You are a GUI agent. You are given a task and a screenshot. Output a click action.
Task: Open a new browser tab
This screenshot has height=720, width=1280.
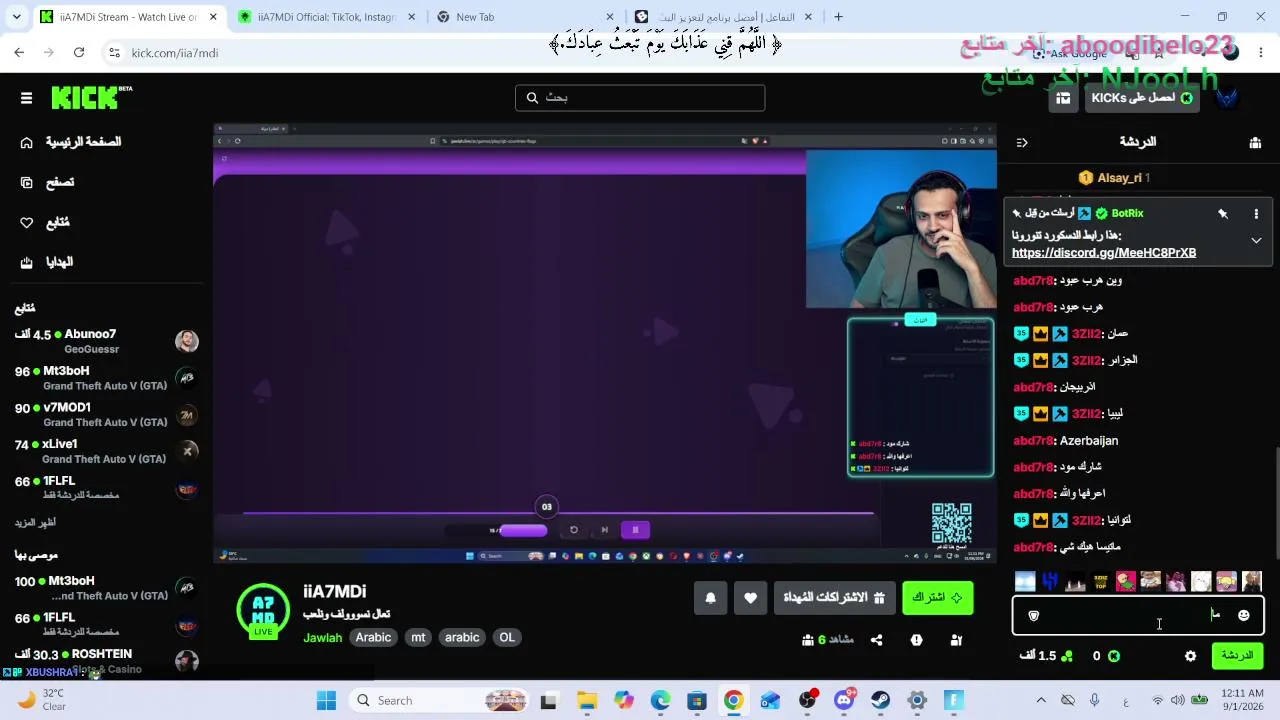coord(838,17)
